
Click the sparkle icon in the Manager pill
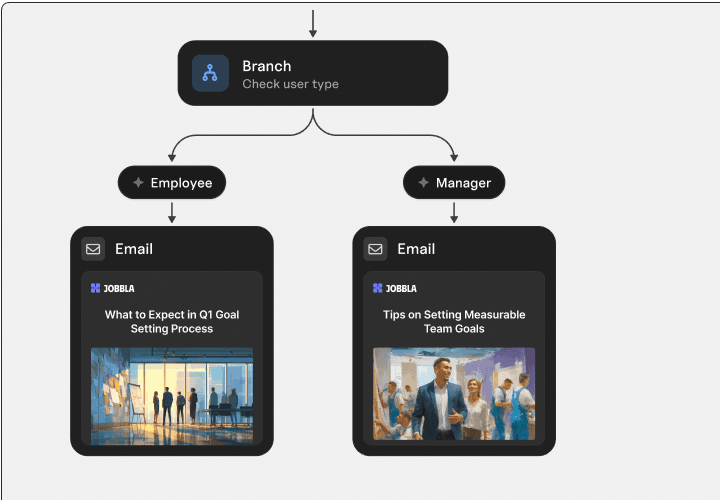423,182
